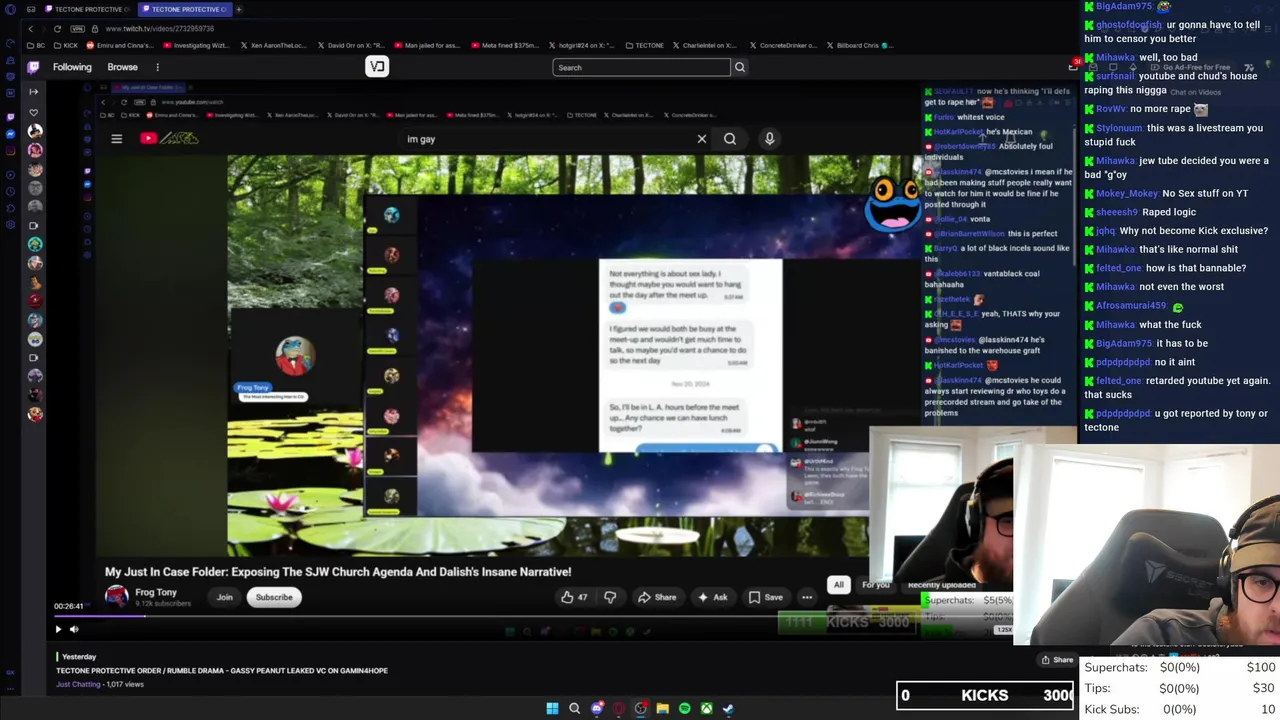Click the twitch.tv address bar URL
Screen dimensions: 1280x720
[160, 28]
